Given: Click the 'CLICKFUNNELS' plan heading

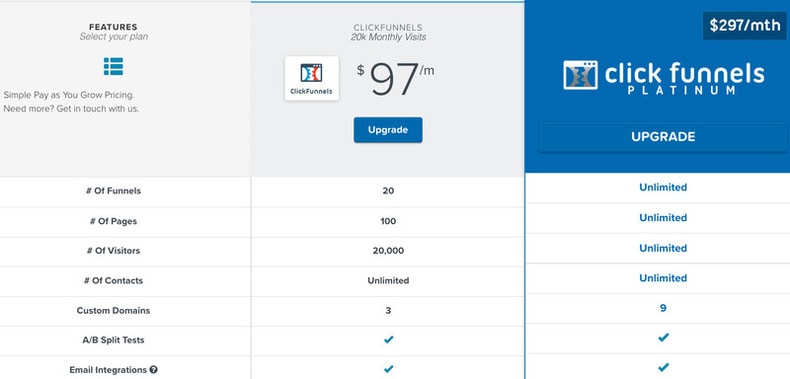Looking at the screenshot, I should coord(388,28).
